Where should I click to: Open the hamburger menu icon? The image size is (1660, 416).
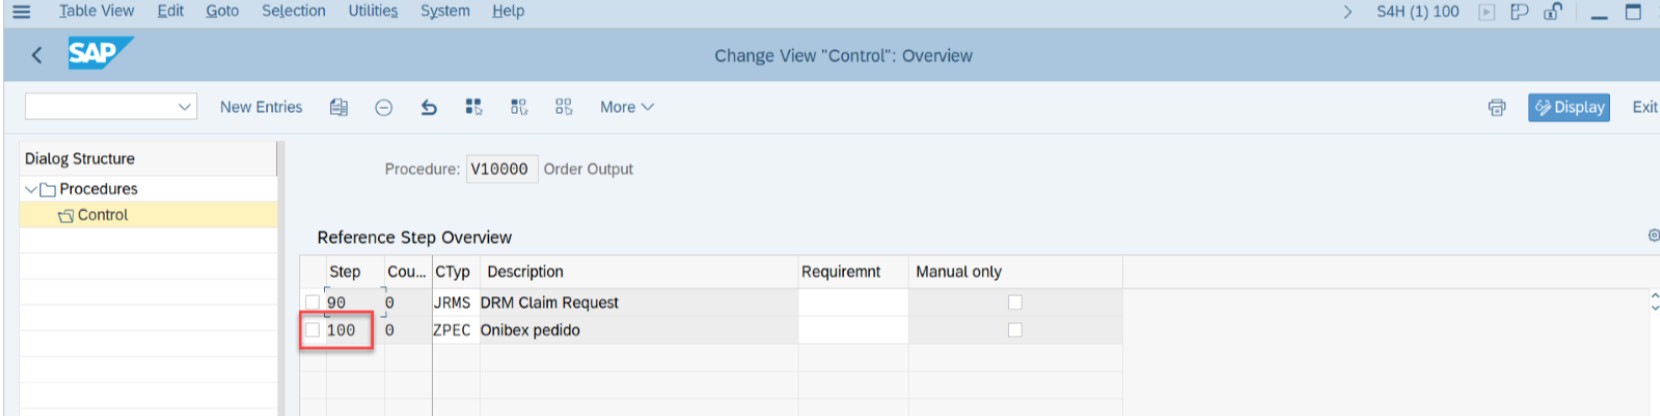pos(21,12)
